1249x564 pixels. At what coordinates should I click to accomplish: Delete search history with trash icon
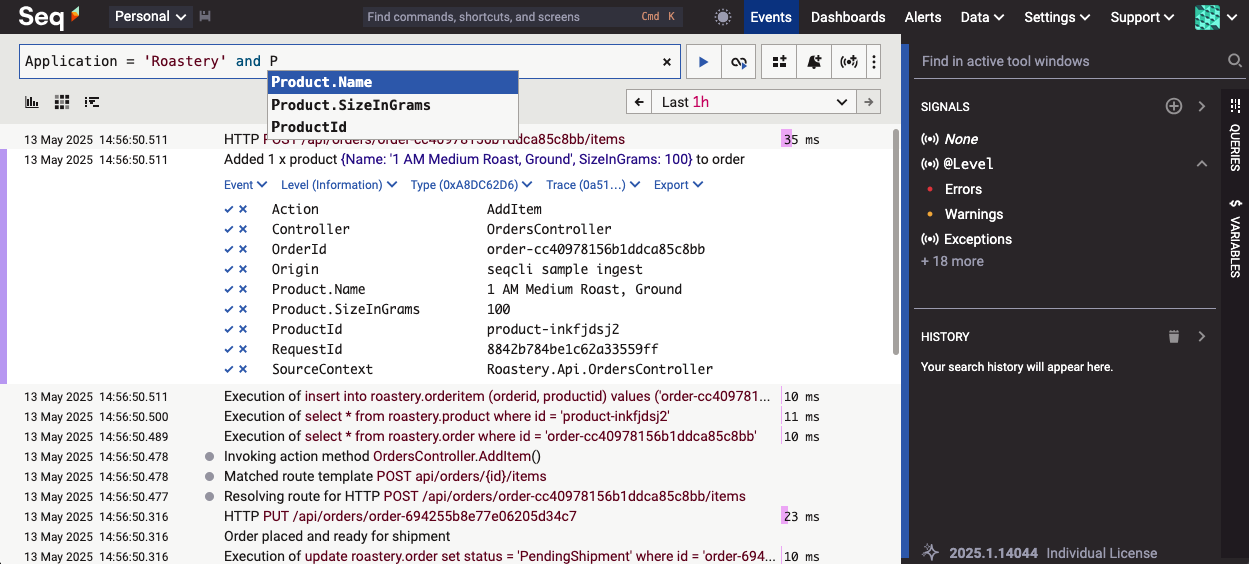[1174, 337]
